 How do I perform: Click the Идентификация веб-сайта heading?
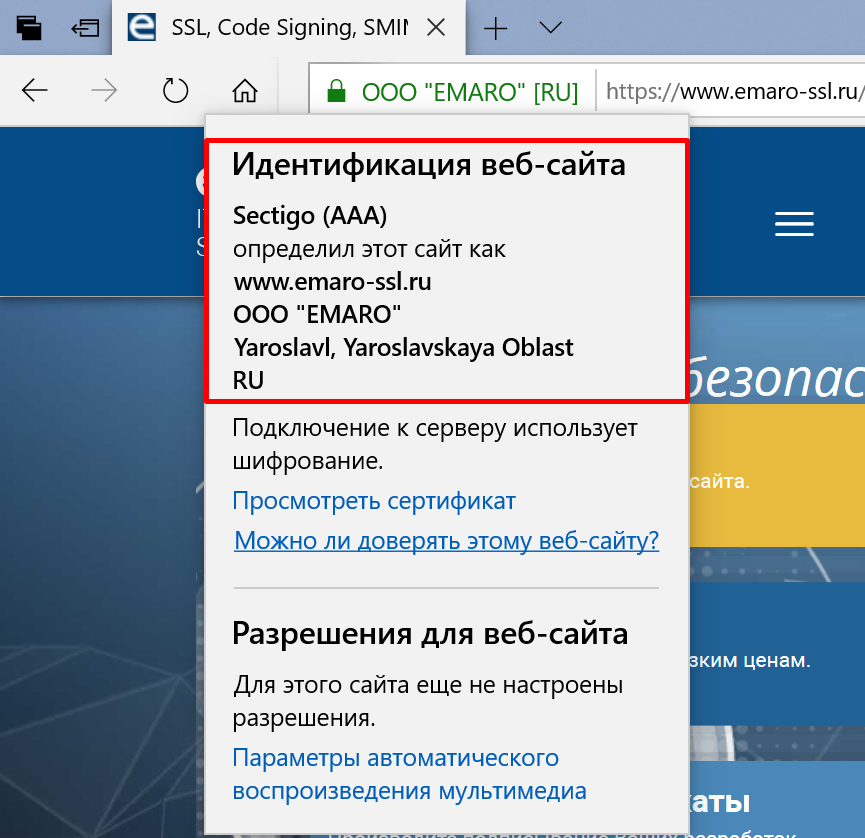point(429,165)
